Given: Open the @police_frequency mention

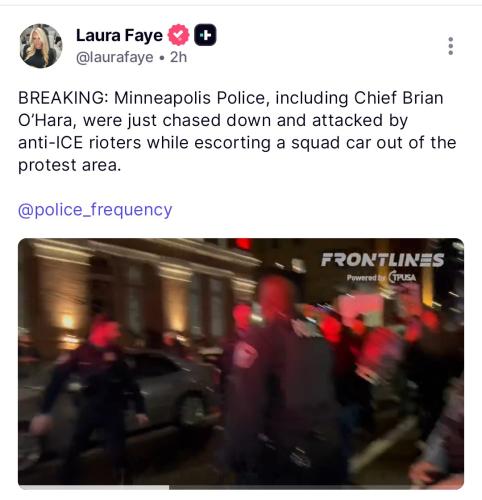Looking at the screenshot, I should [x=95, y=210].
